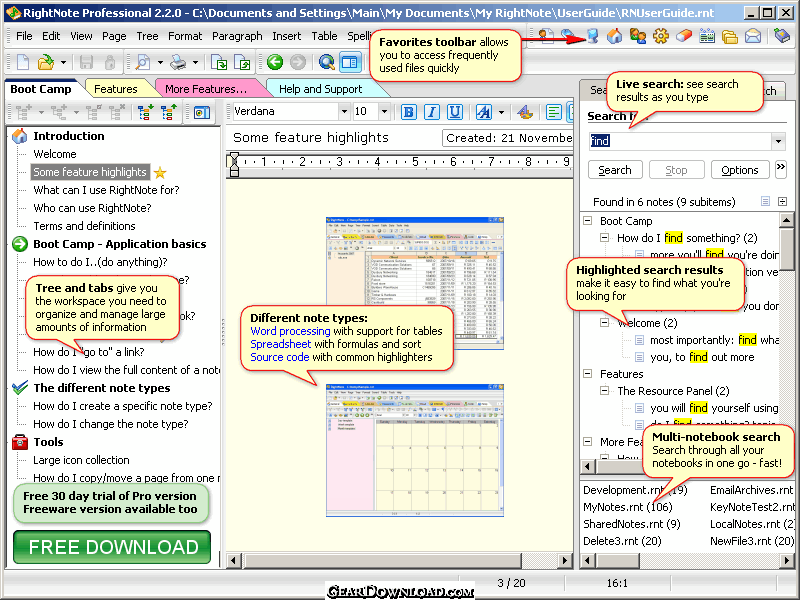The width and height of the screenshot is (800, 600).
Task: Click the align left paragraph icon
Action: [x=554, y=112]
